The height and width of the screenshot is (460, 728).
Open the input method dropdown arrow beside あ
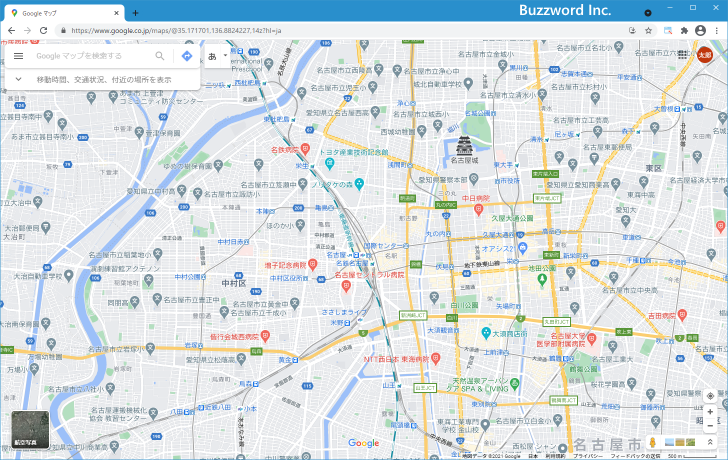pos(225,56)
